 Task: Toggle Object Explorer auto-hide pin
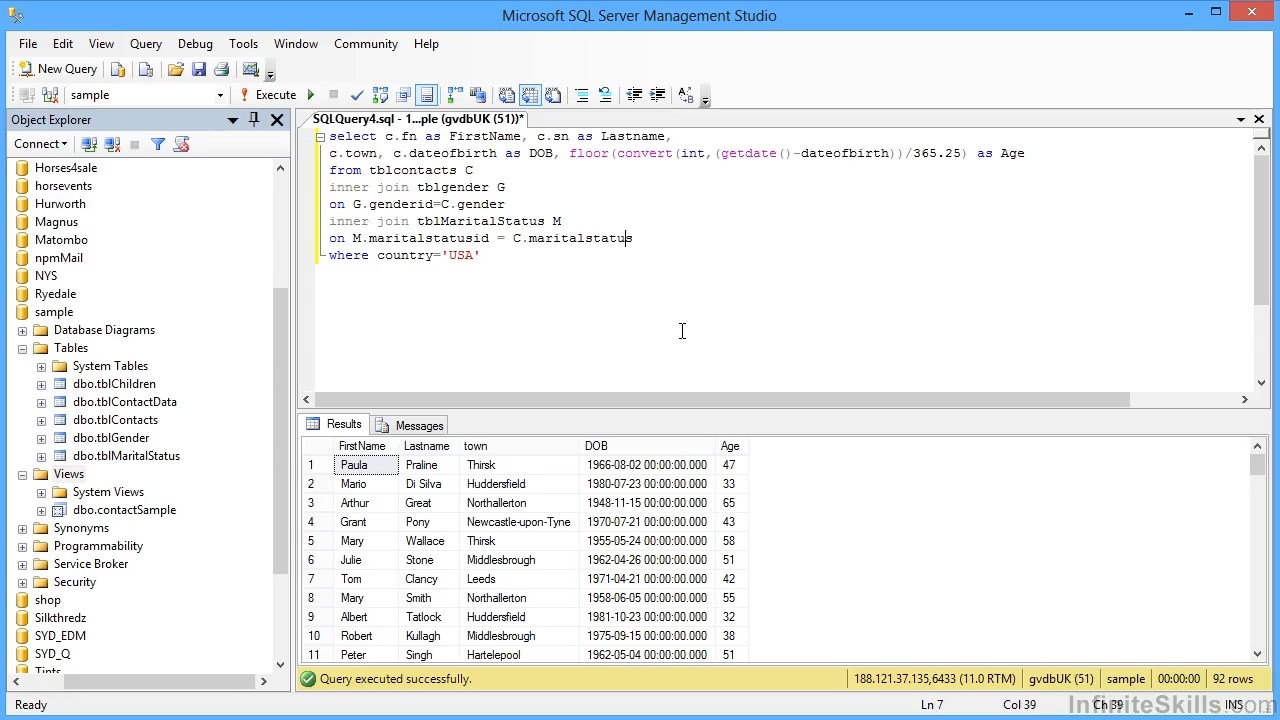[254, 119]
